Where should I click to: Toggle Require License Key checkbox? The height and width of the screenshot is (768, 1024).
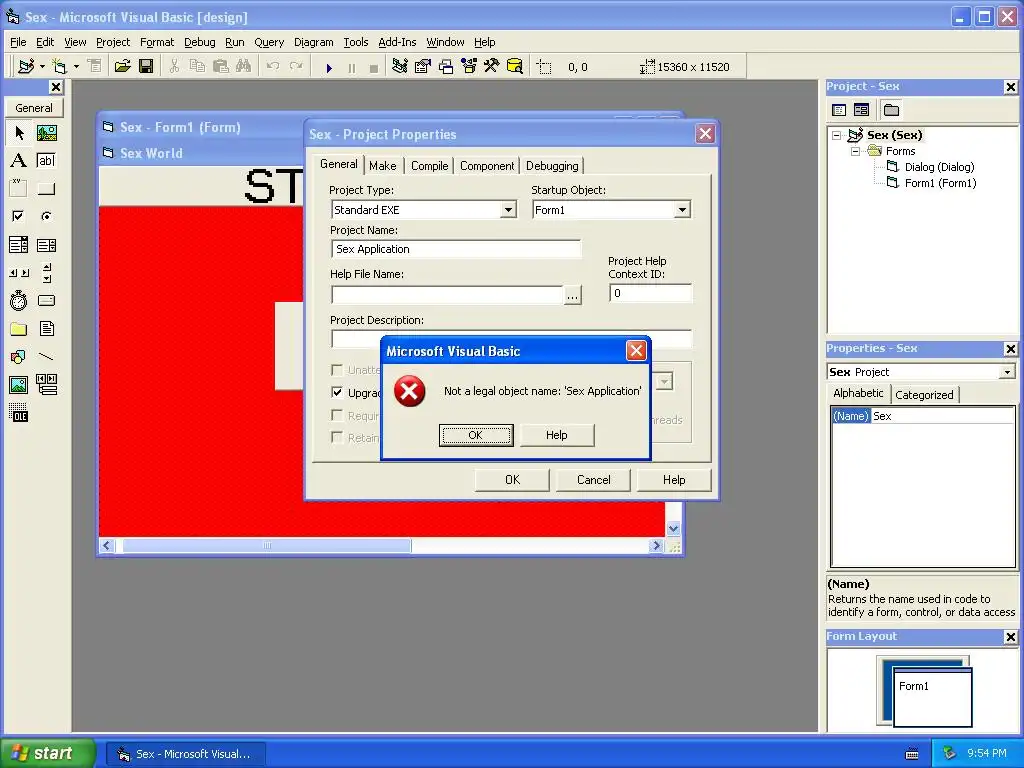(x=337, y=415)
